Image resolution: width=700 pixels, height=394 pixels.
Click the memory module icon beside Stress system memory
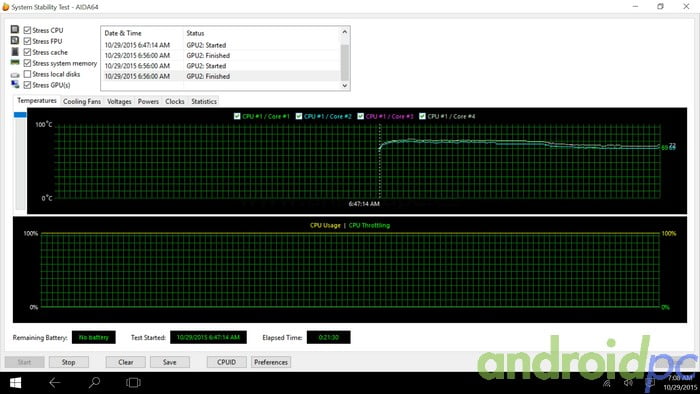[x=15, y=62]
